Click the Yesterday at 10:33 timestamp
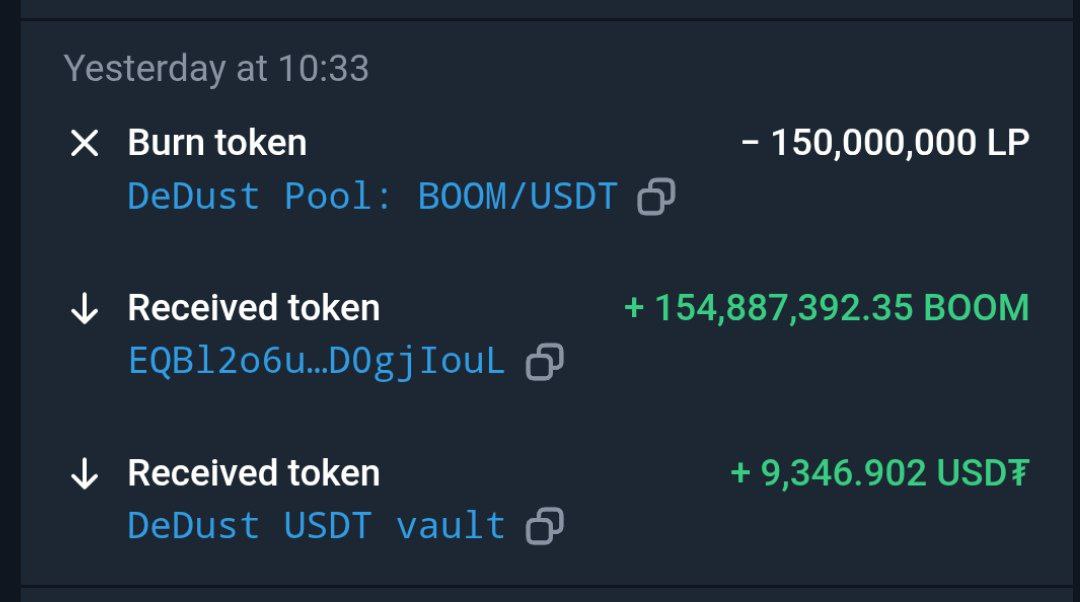Image resolution: width=1080 pixels, height=602 pixels. click(x=216, y=69)
